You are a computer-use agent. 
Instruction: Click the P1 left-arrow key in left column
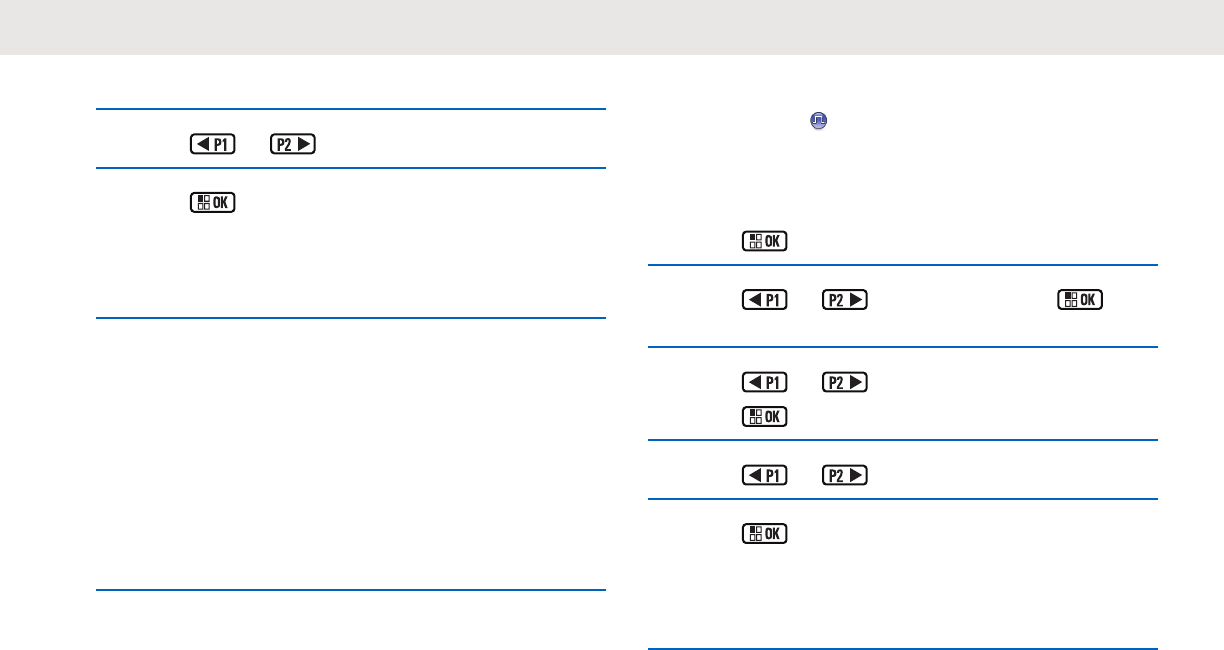pyautogui.click(x=211, y=144)
